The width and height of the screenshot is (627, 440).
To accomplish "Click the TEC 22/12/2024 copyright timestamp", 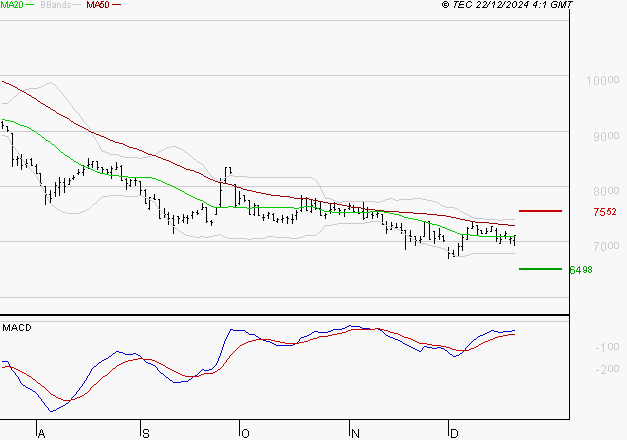I will point(507,5).
